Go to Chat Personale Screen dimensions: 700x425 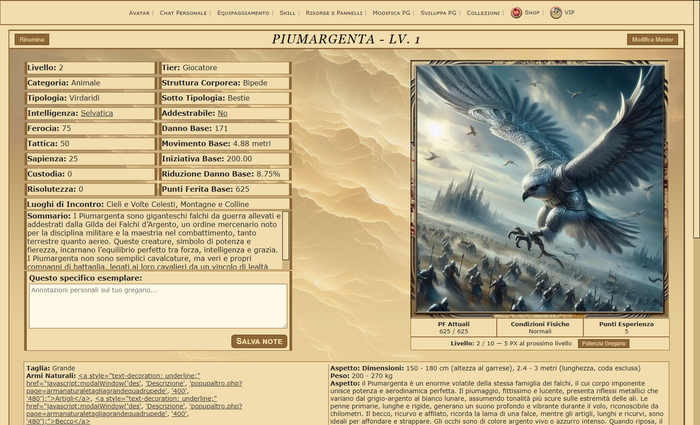click(x=183, y=13)
